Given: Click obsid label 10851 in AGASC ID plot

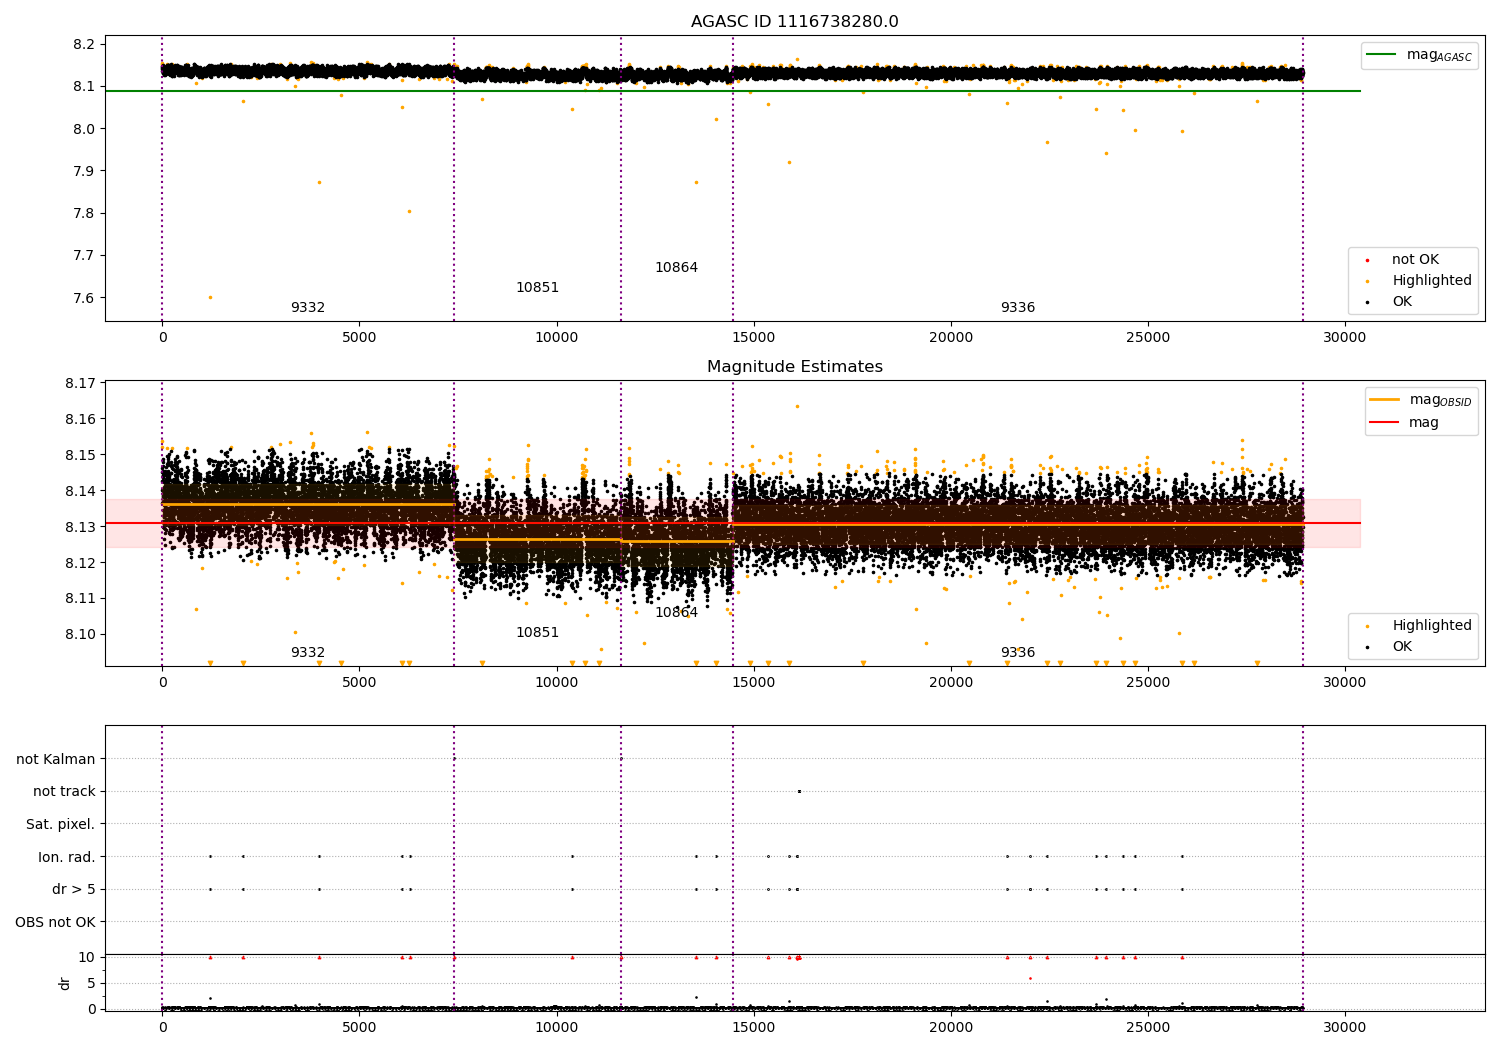Looking at the screenshot, I should click(538, 288).
